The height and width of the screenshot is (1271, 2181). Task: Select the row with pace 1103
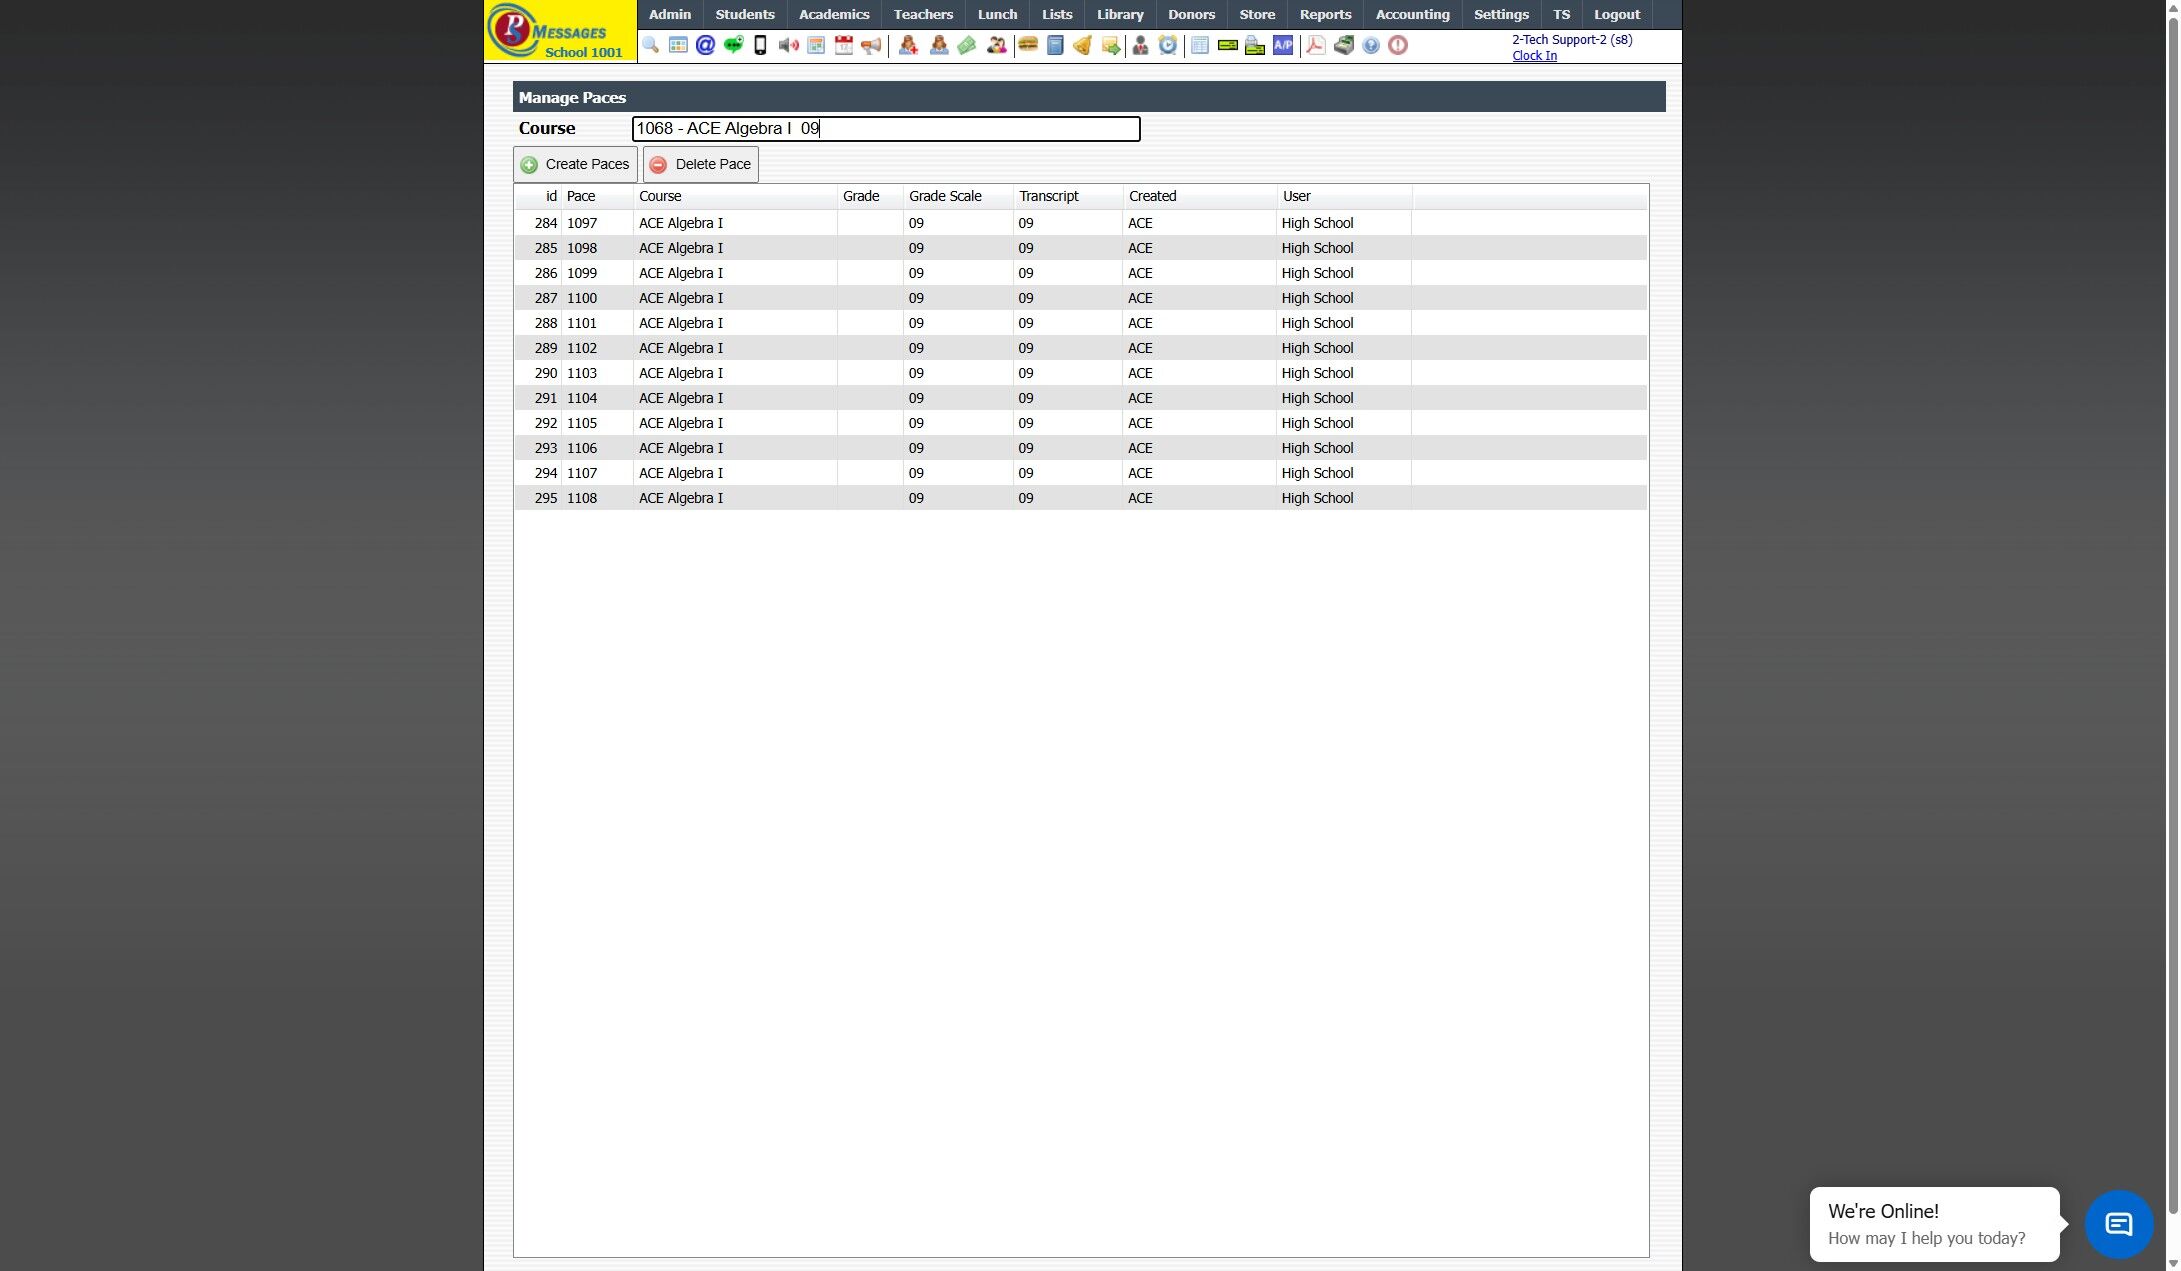(680, 373)
